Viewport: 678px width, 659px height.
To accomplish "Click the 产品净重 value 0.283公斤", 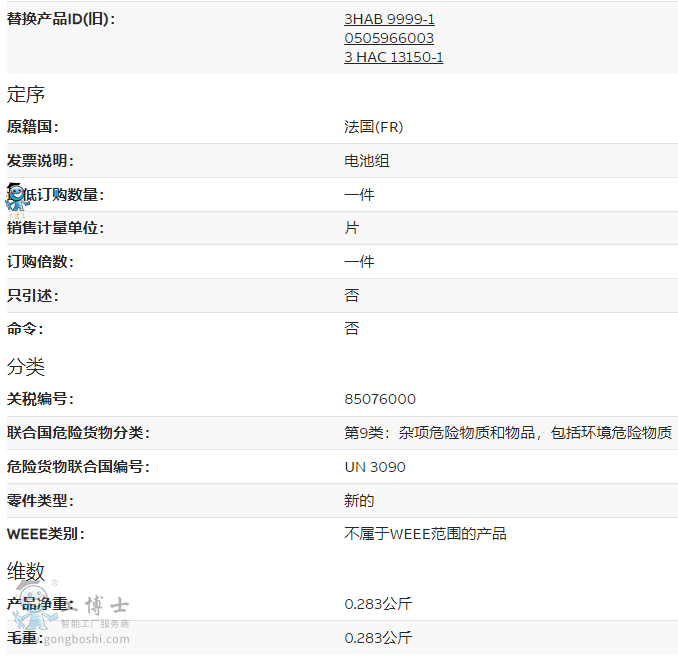I will [x=378, y=604].
